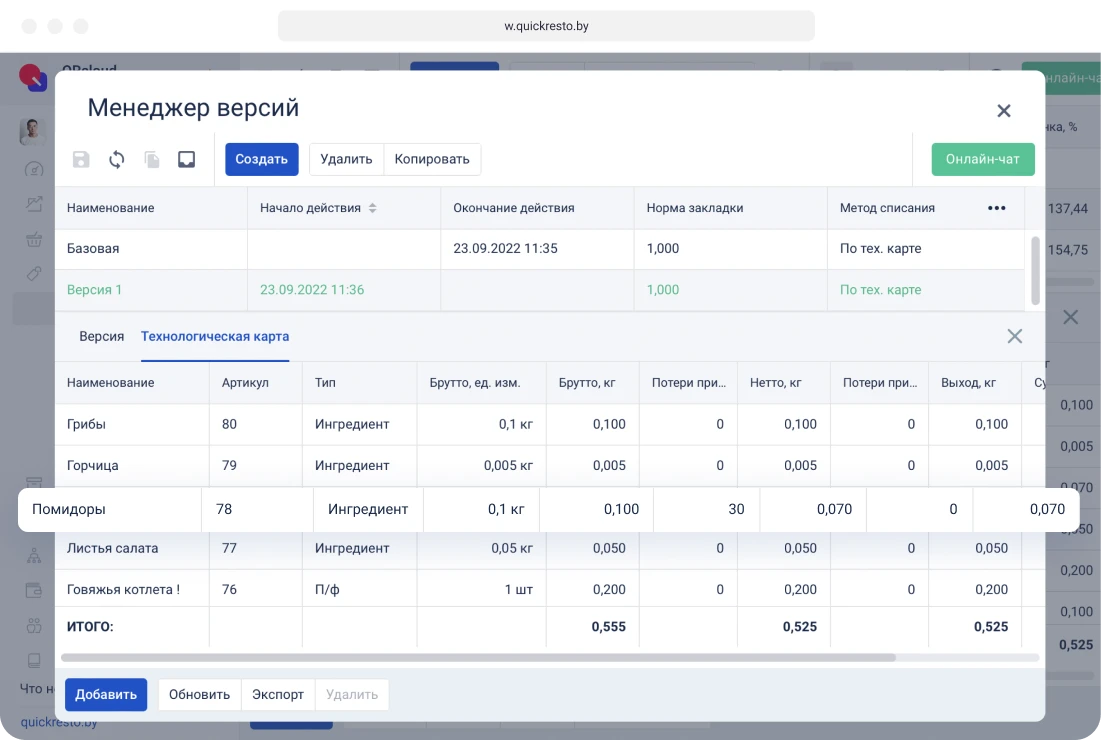Close the Технологическая карта detail panel

coord(1014,337)
